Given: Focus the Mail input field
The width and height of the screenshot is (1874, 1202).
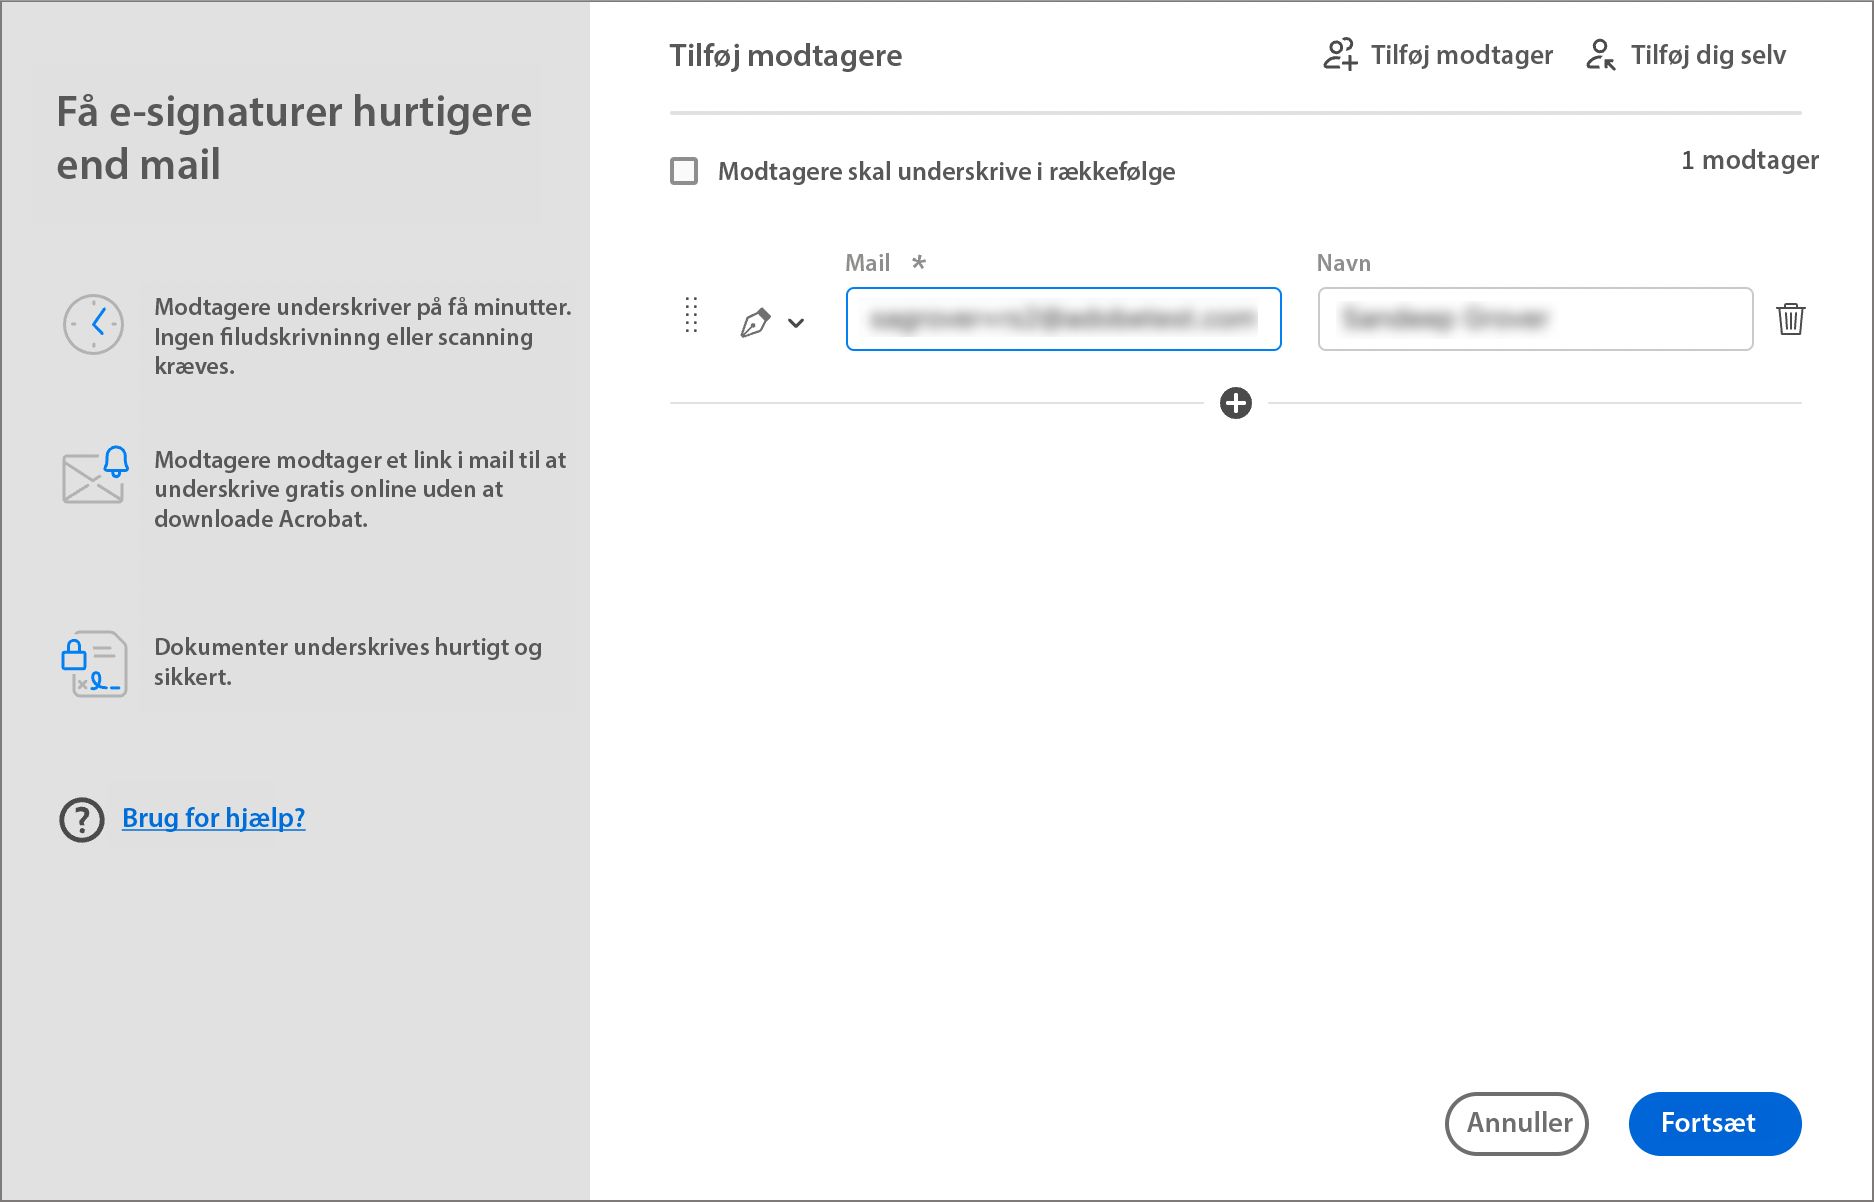Looking at the screenshot, I should click(1062, 319).
